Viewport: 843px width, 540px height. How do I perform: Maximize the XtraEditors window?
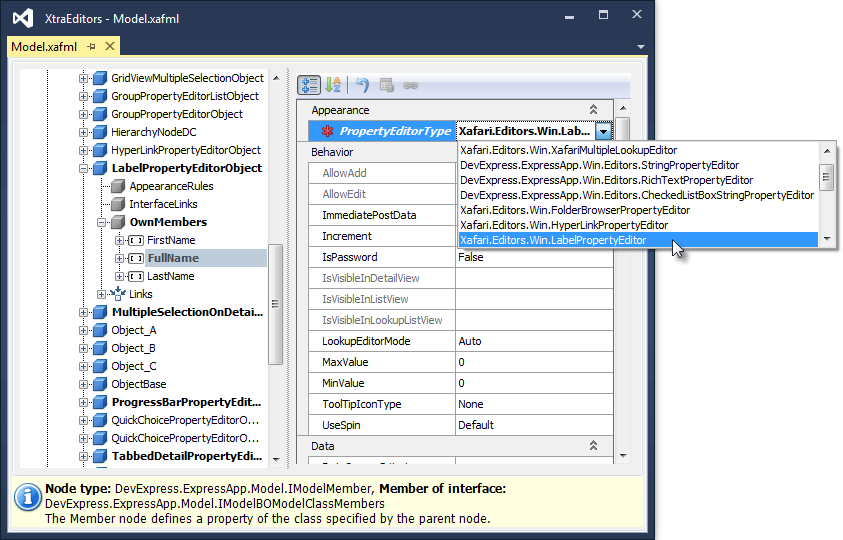pos(603,15)
